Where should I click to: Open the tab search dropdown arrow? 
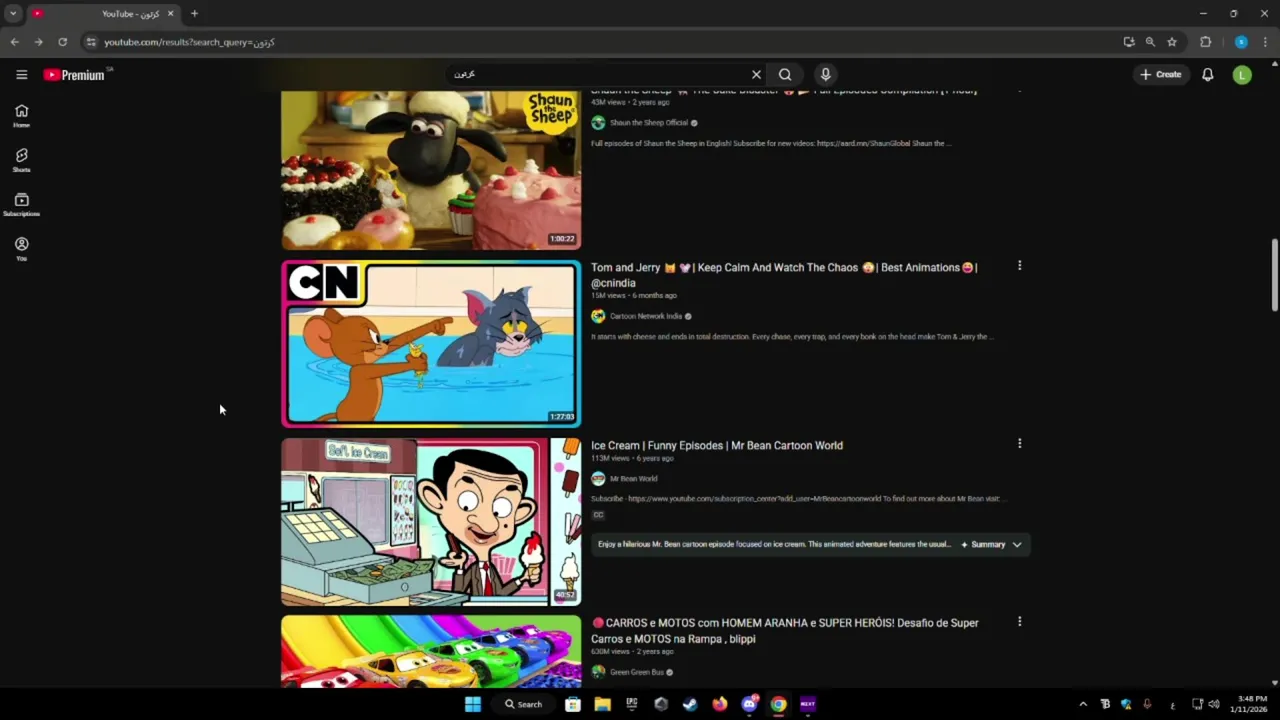coord(13,14)
